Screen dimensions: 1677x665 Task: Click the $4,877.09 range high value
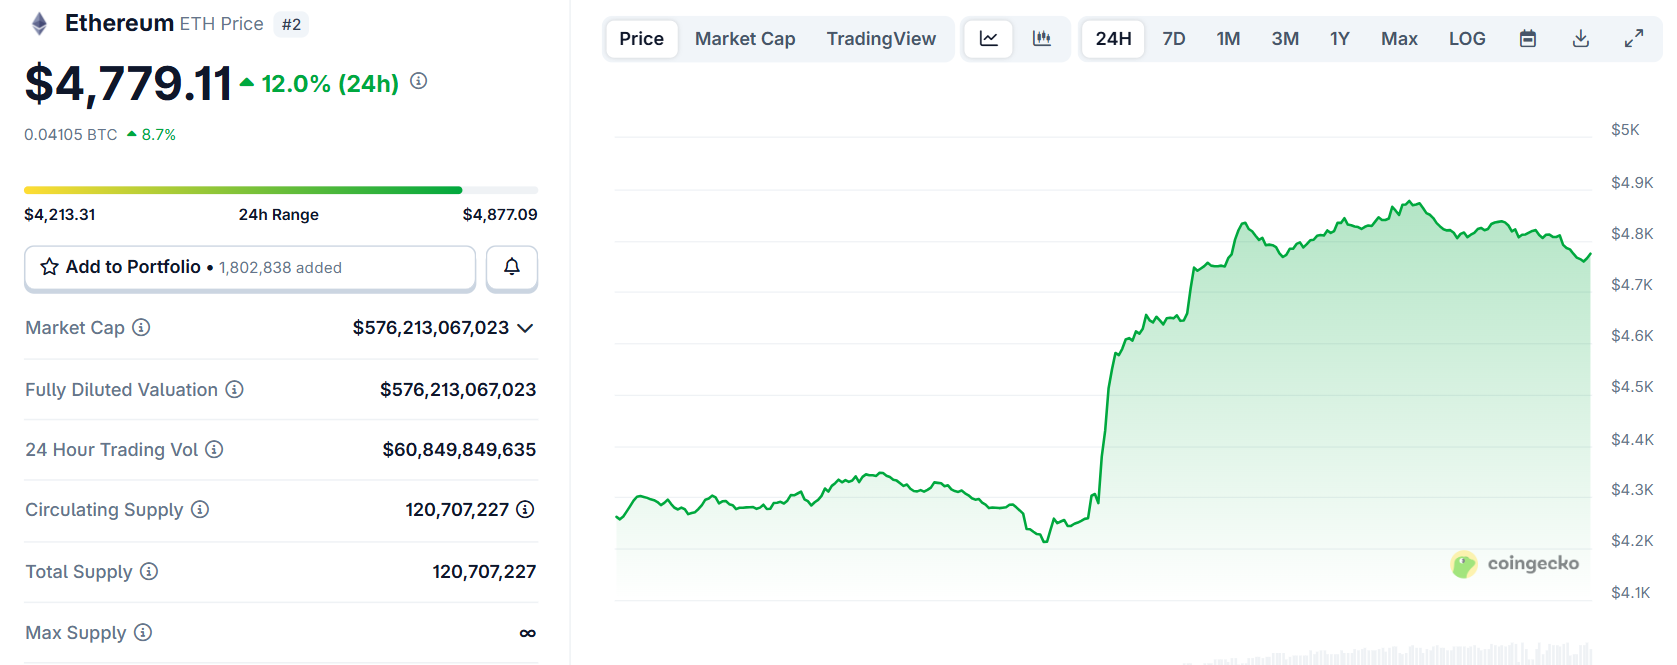(x=500, y=214)
